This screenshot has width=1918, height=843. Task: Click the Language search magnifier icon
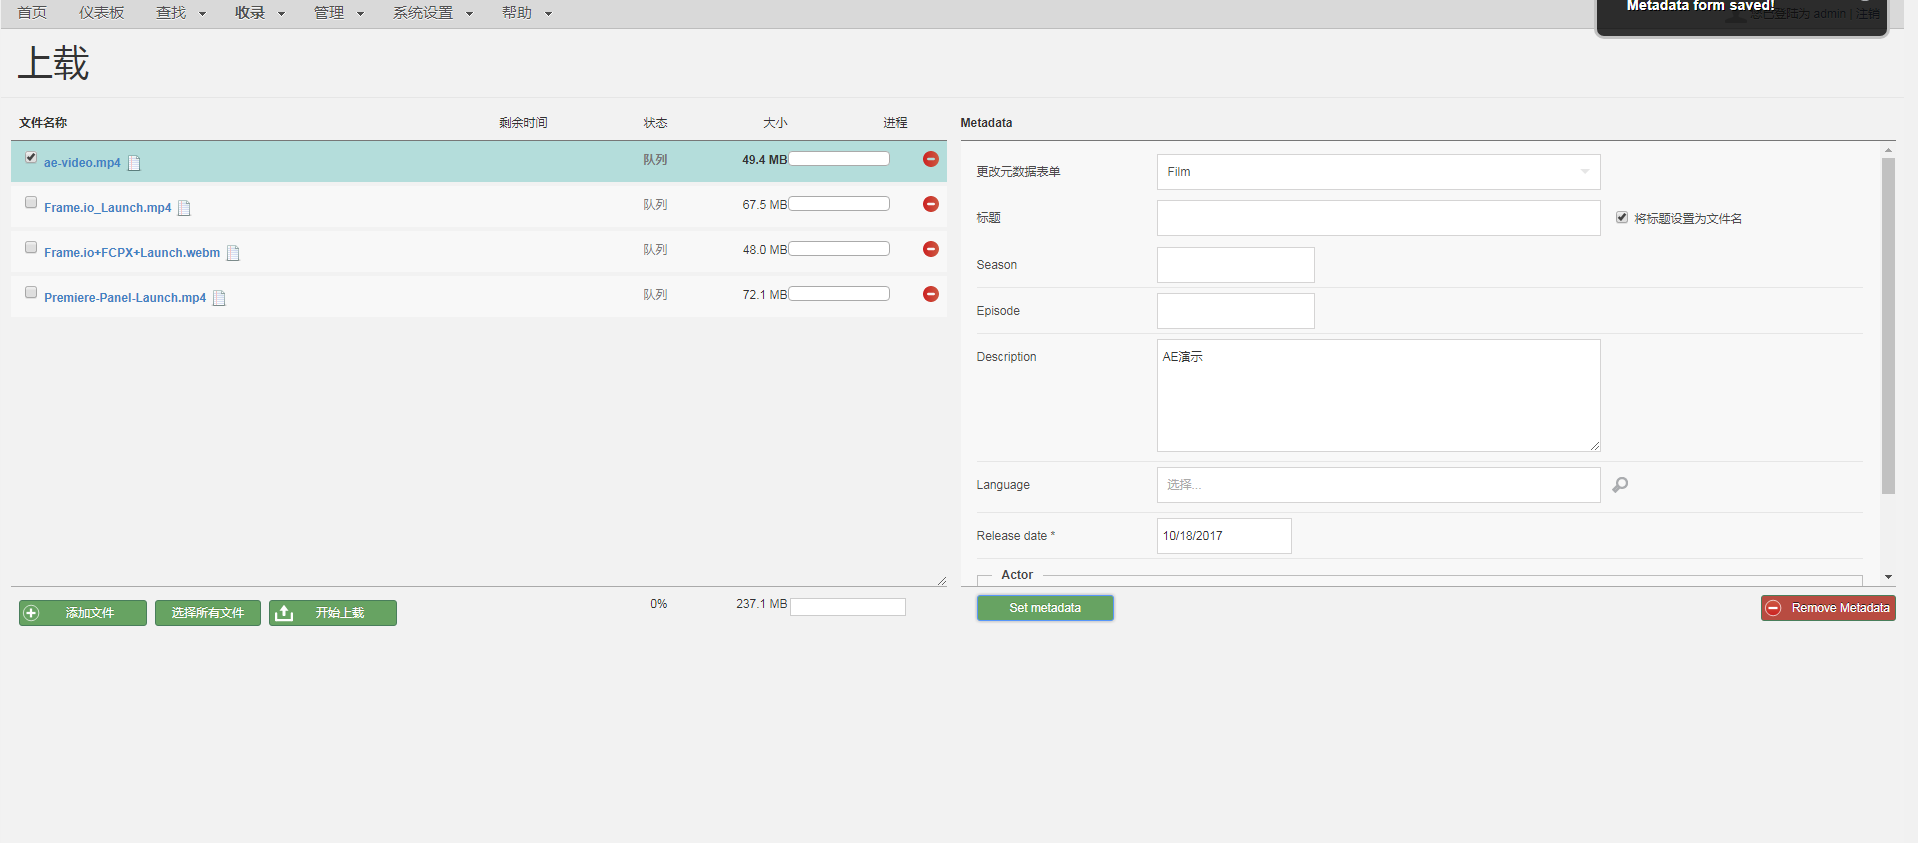point(1620,485)
